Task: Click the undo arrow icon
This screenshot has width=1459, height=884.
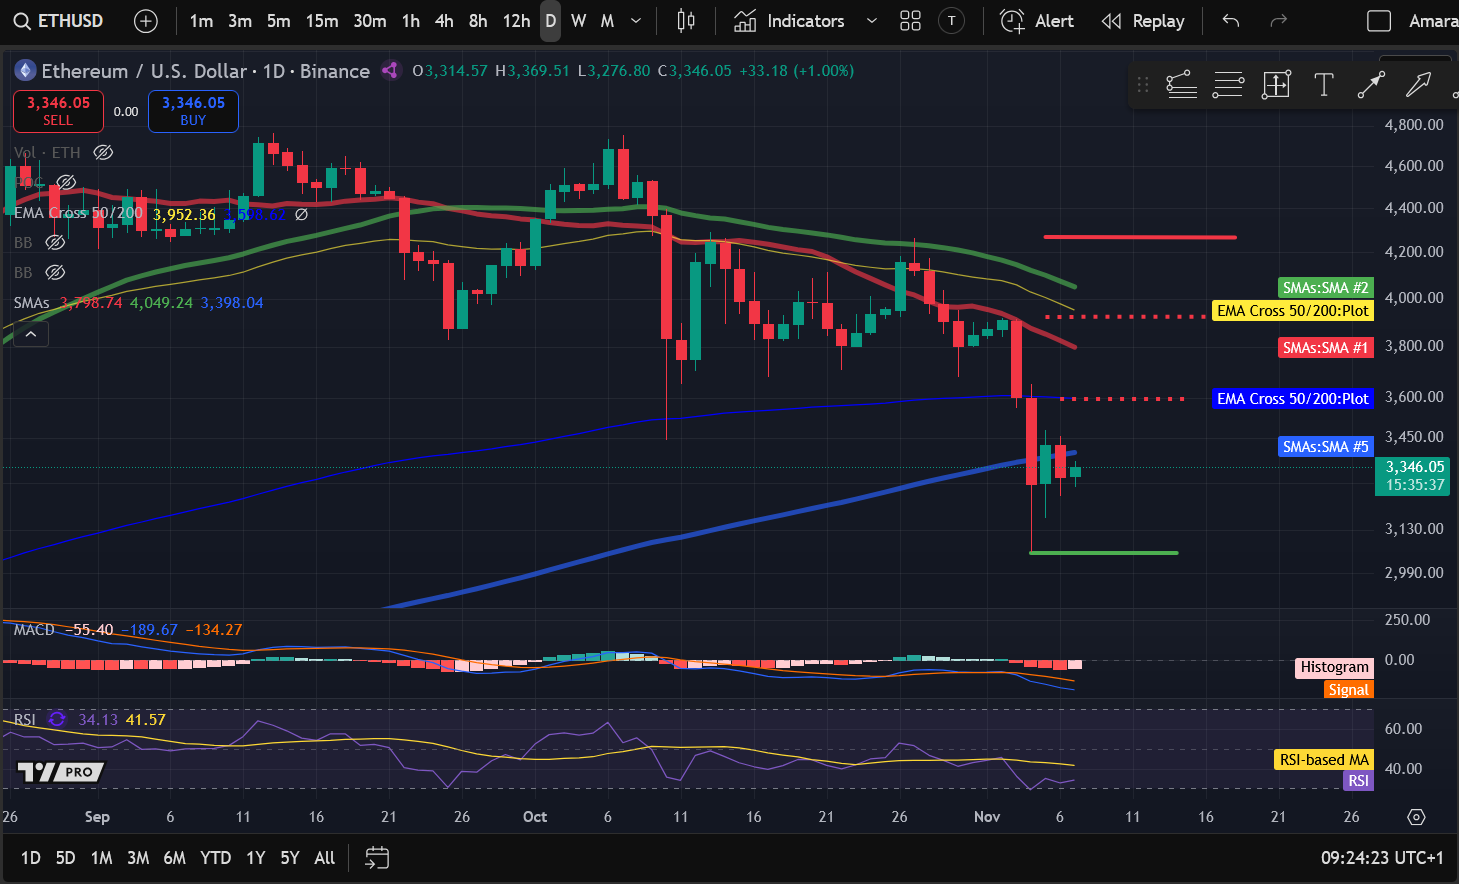Action: [x=1229, y=20]
